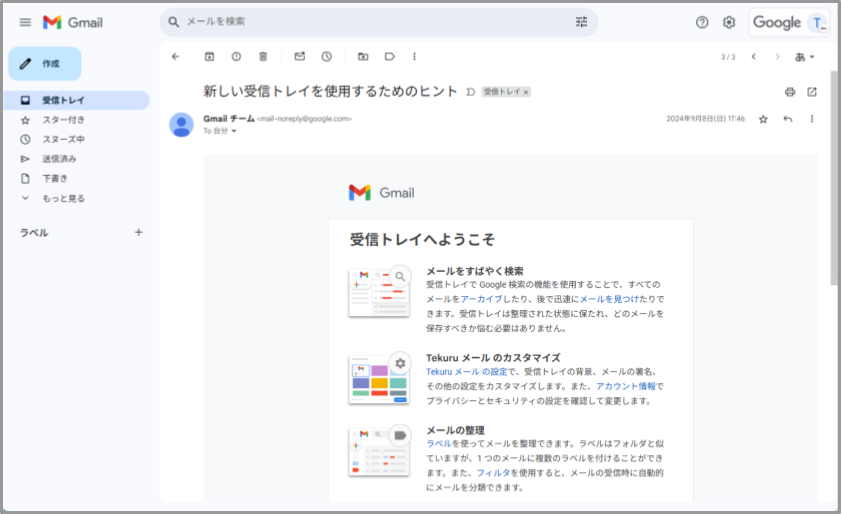Image resolution: width=842 pixels, height=514 pixels.
Task: Toggle the importance marker beside subject
Action: [470, 92]
